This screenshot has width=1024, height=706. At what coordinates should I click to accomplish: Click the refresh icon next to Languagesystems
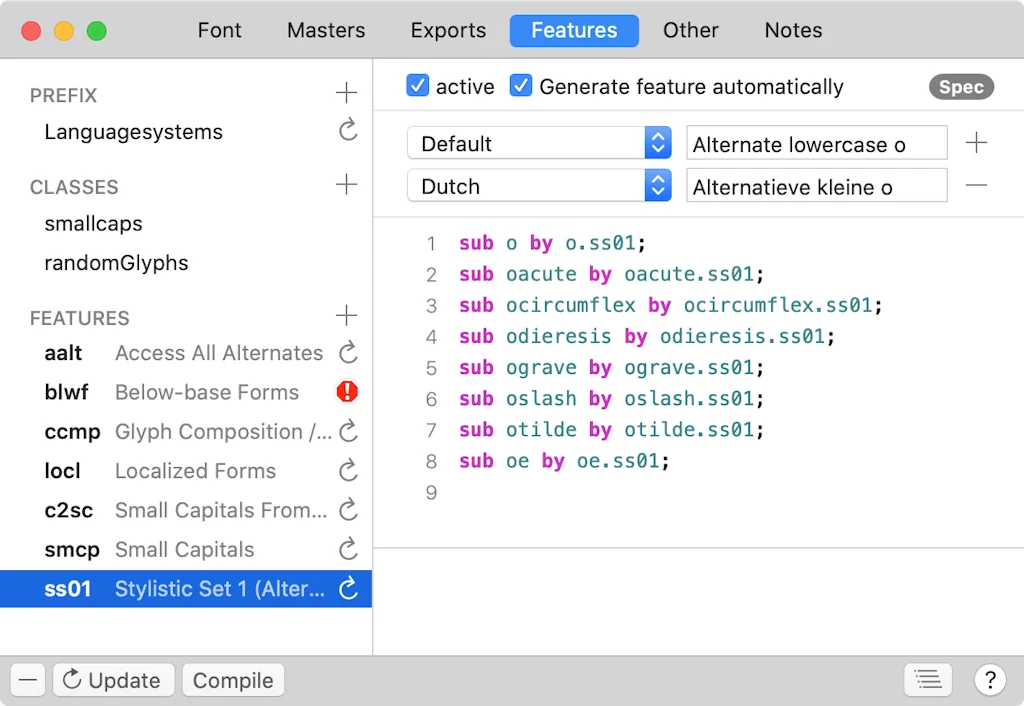coord(348,131)
